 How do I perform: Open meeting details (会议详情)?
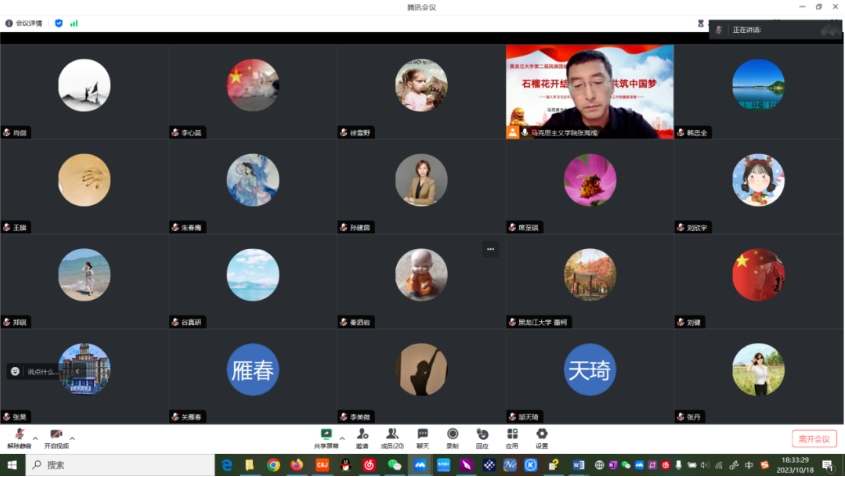click(x=24, y=22)
